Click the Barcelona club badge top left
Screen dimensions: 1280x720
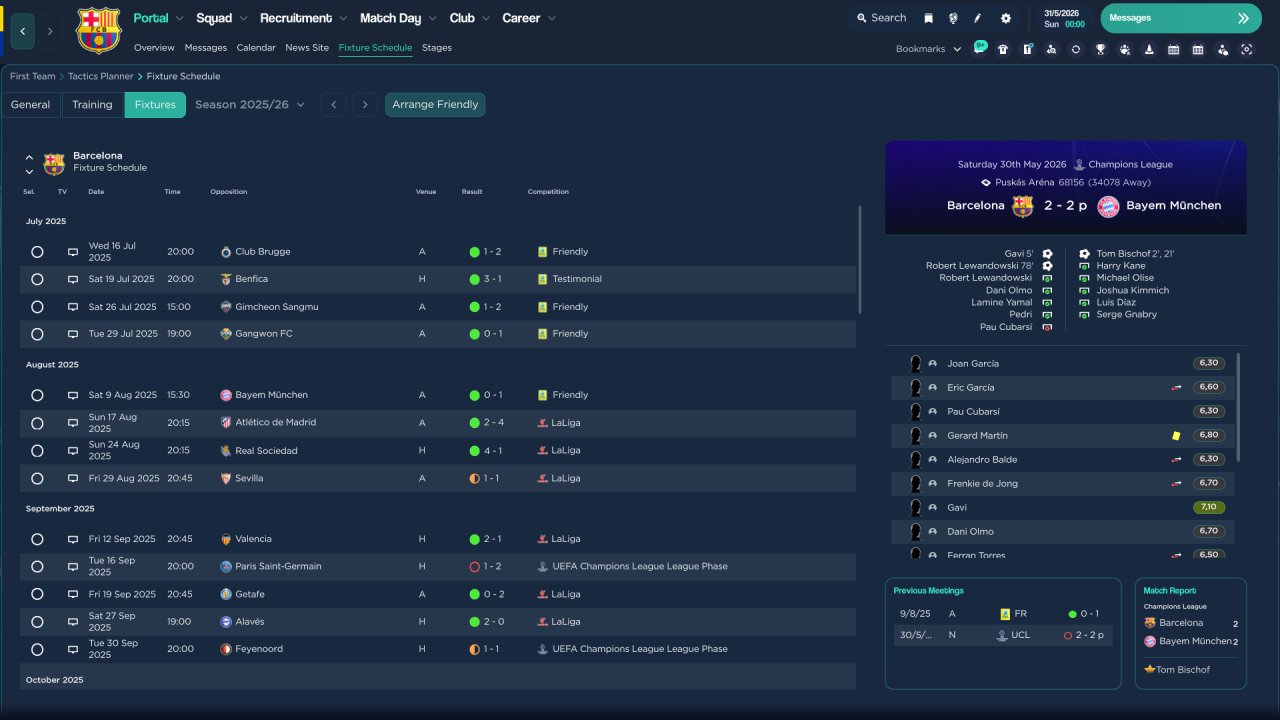coord(98,30)
